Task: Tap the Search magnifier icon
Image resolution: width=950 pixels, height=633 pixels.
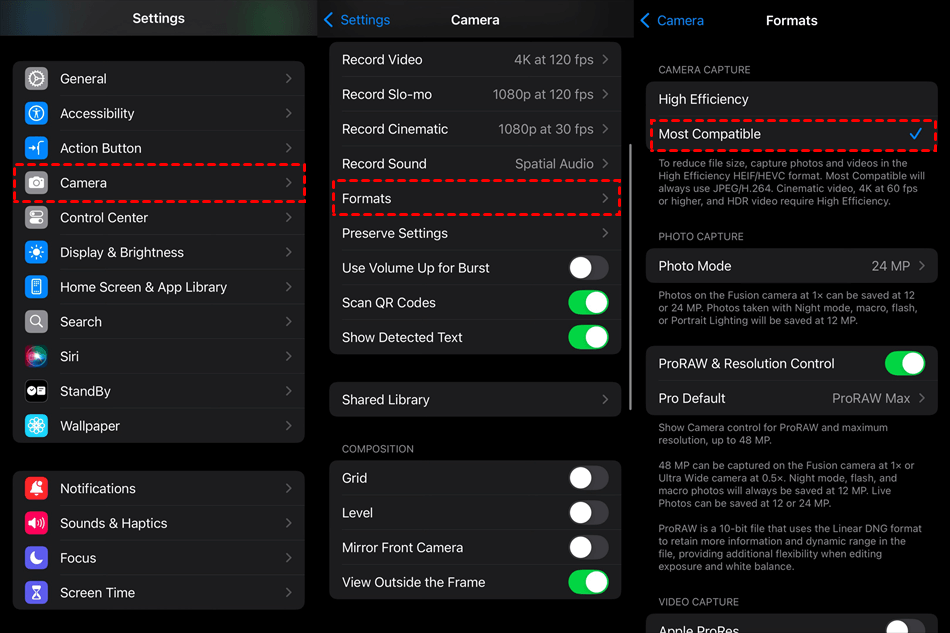Action: tap(36, 322)
